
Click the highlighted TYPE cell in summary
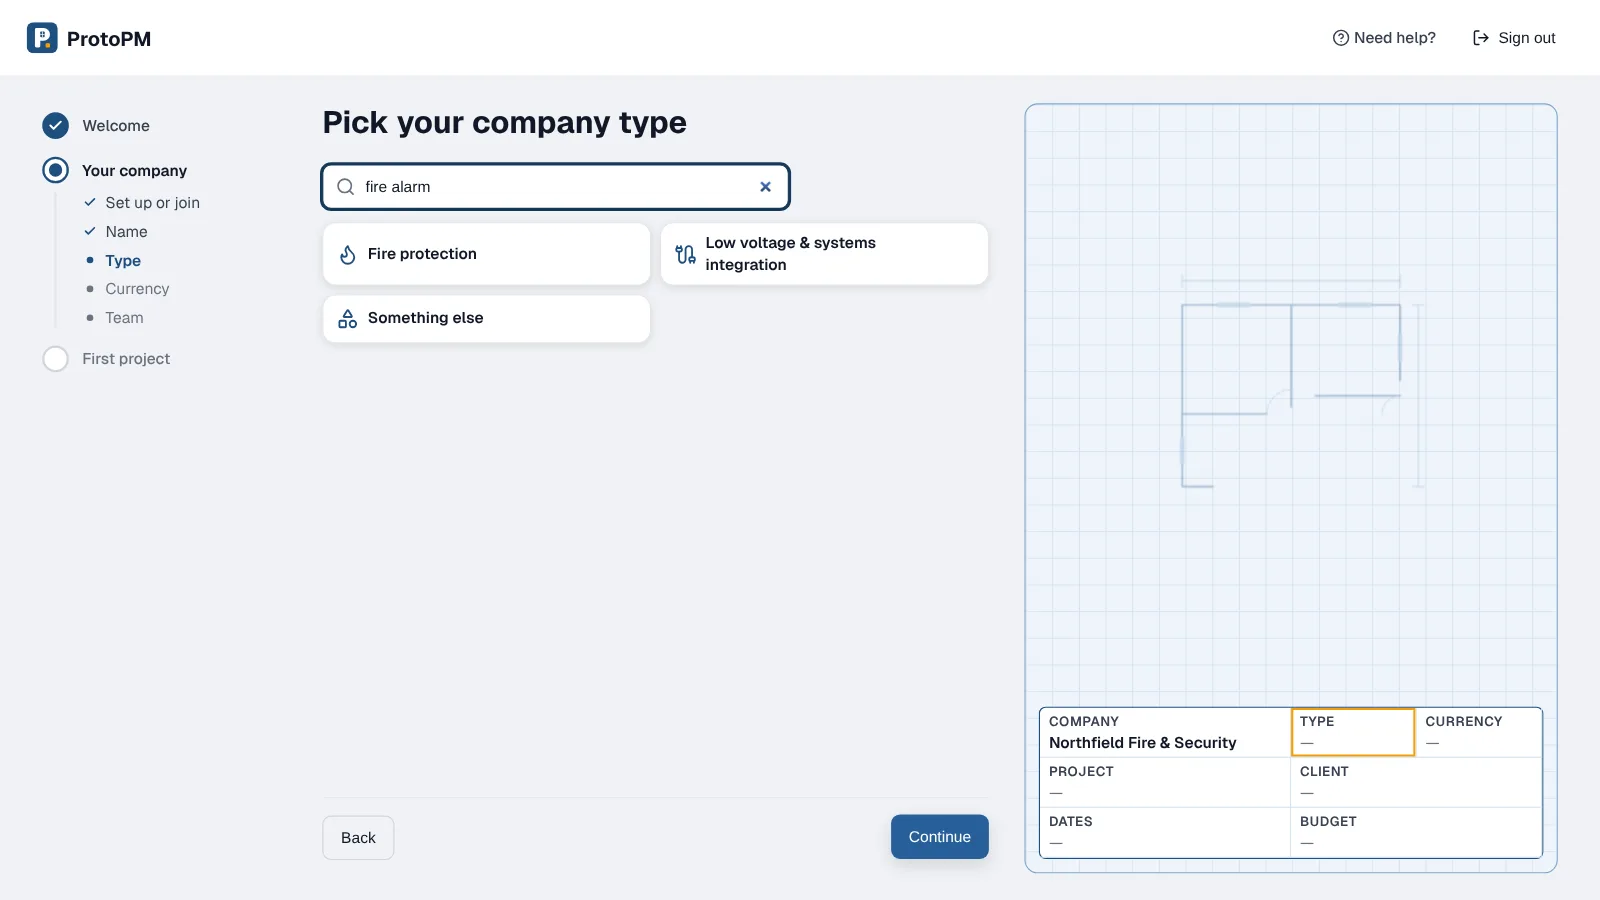pyautogui.click(x=1353, y=732)
